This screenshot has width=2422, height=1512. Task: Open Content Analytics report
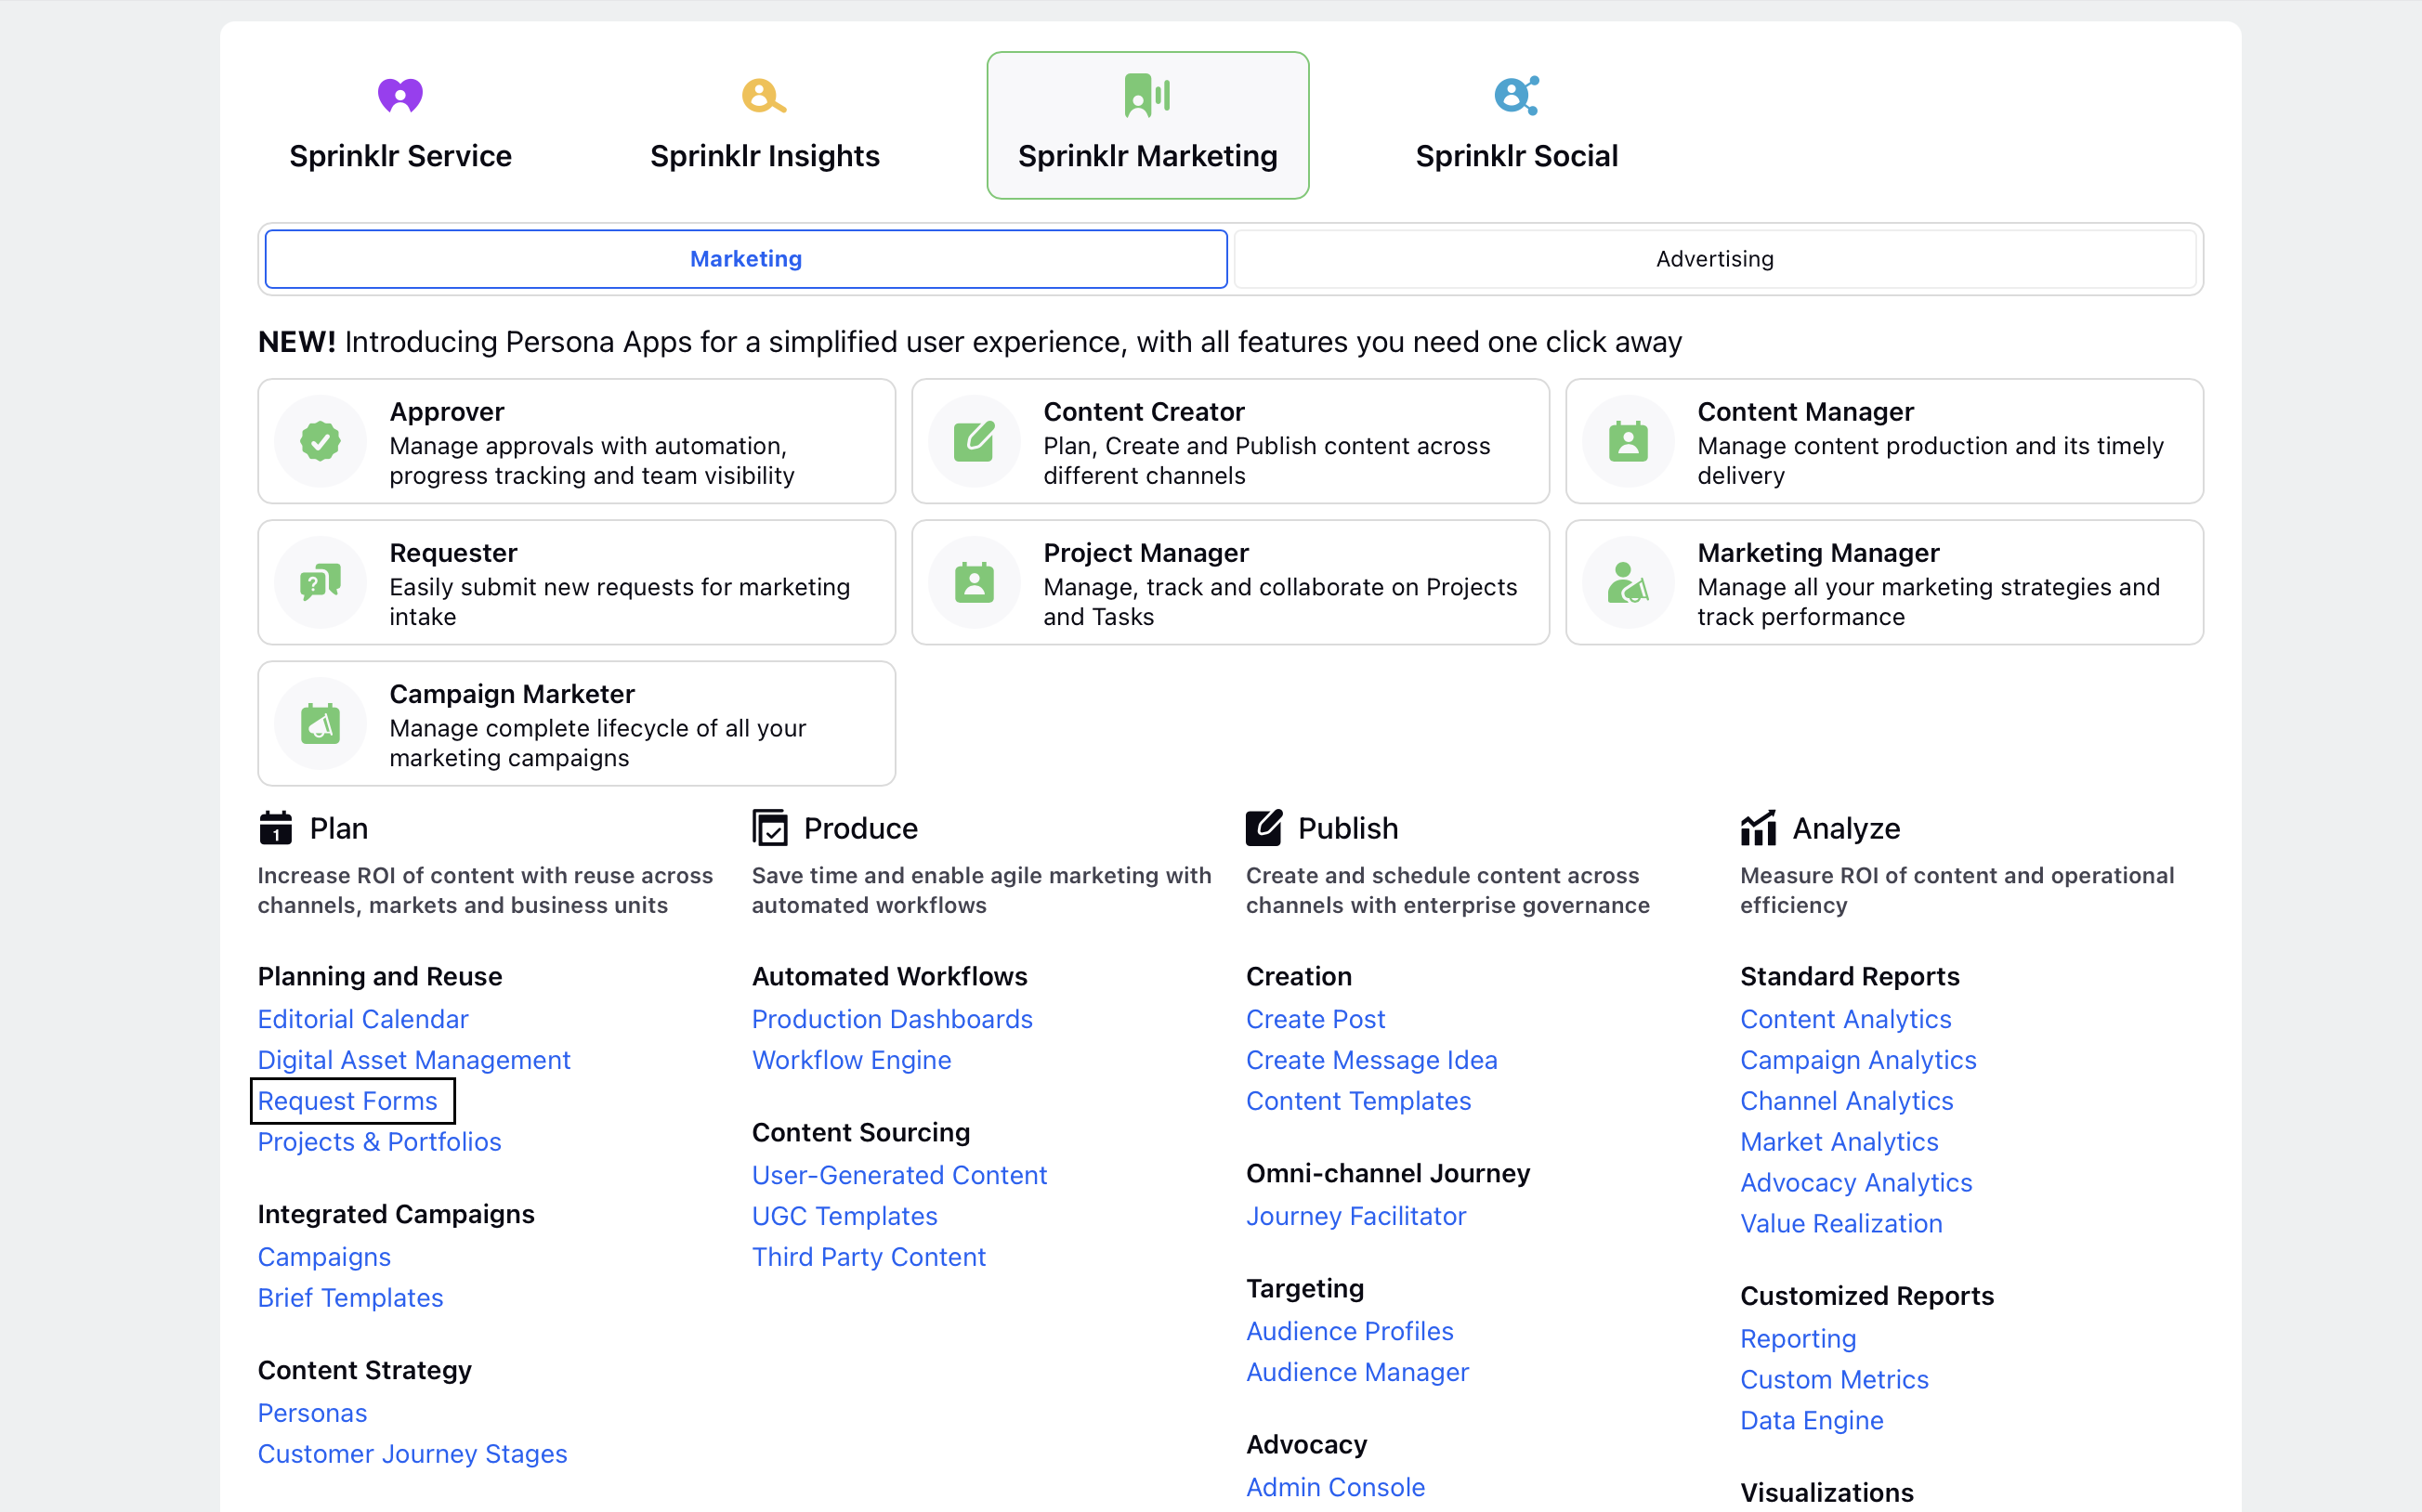(1845, 1019)
